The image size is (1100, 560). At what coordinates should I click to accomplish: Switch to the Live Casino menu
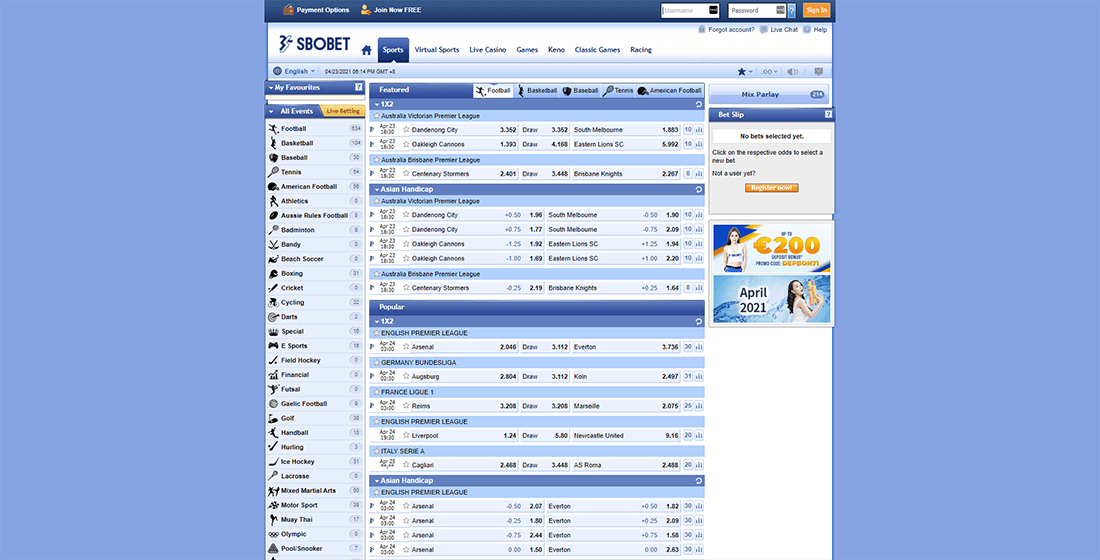click(488, 50)
